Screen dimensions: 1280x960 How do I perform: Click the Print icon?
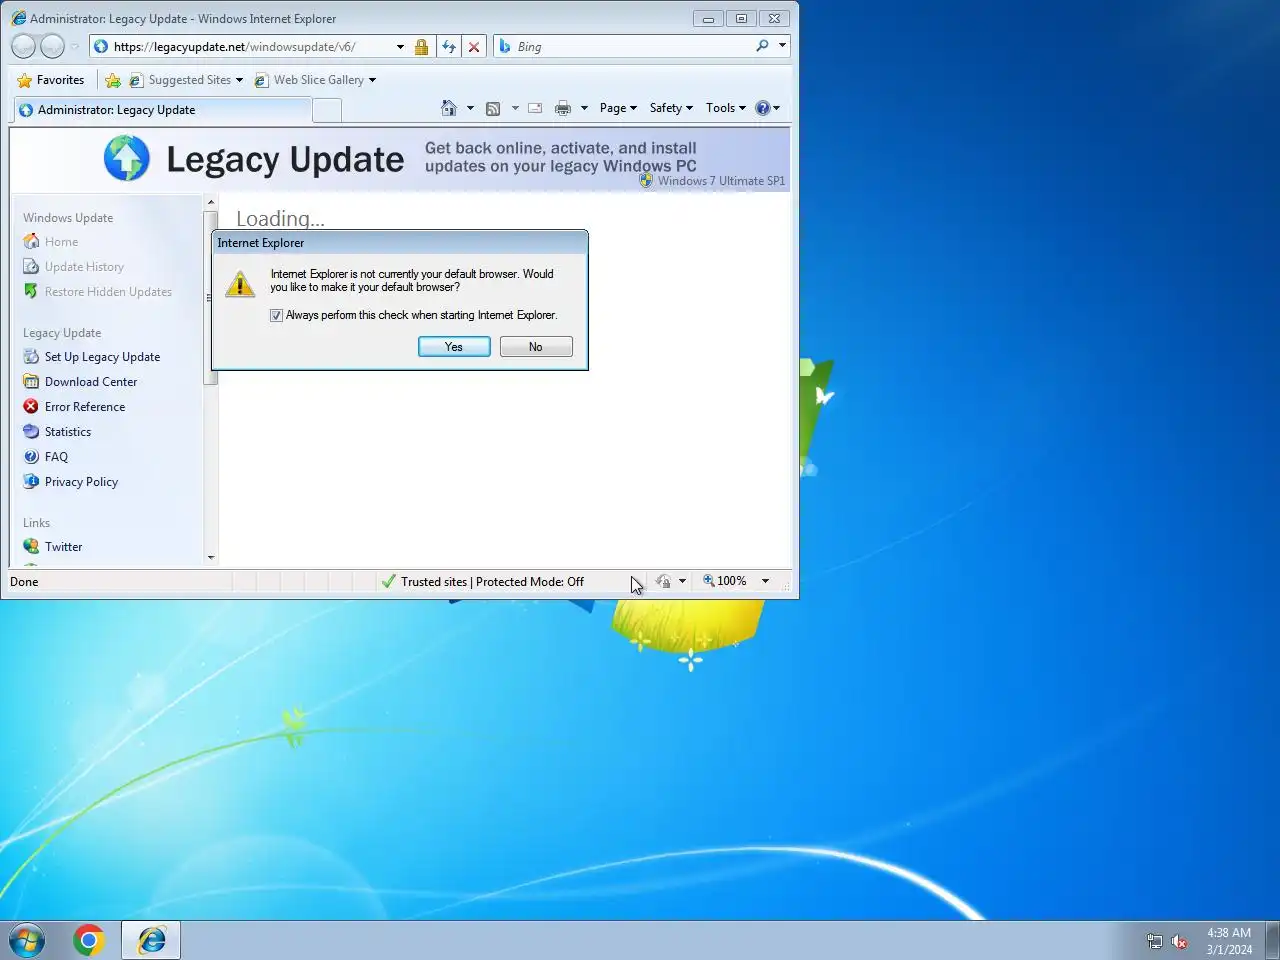(563, 108)
